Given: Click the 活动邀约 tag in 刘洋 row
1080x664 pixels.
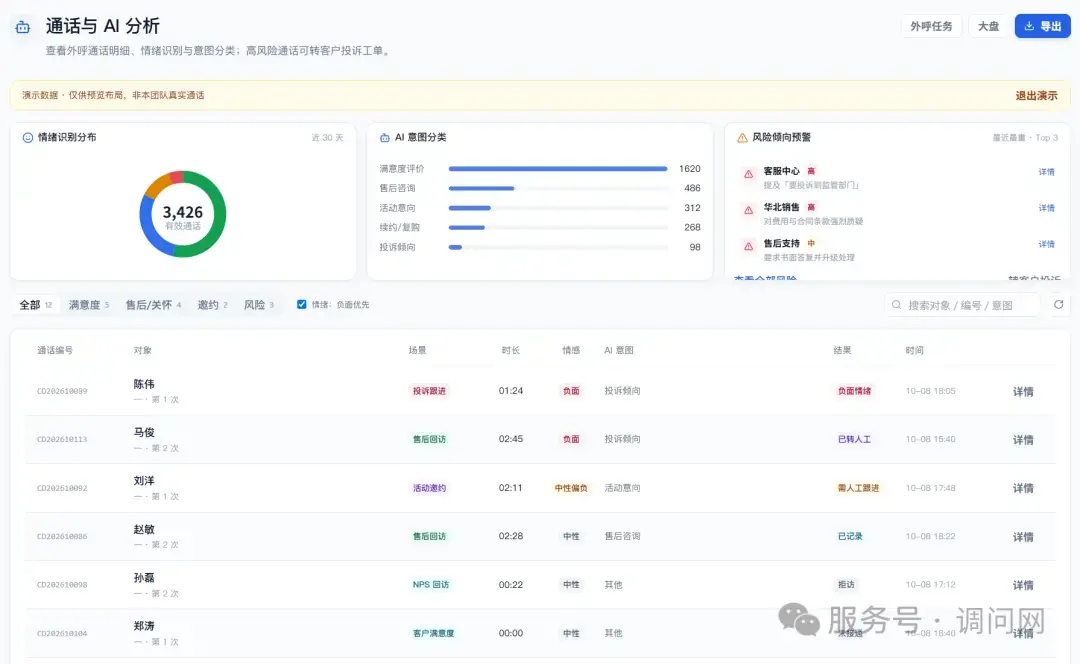Looking at the screenshot, I should click(429, 488).
